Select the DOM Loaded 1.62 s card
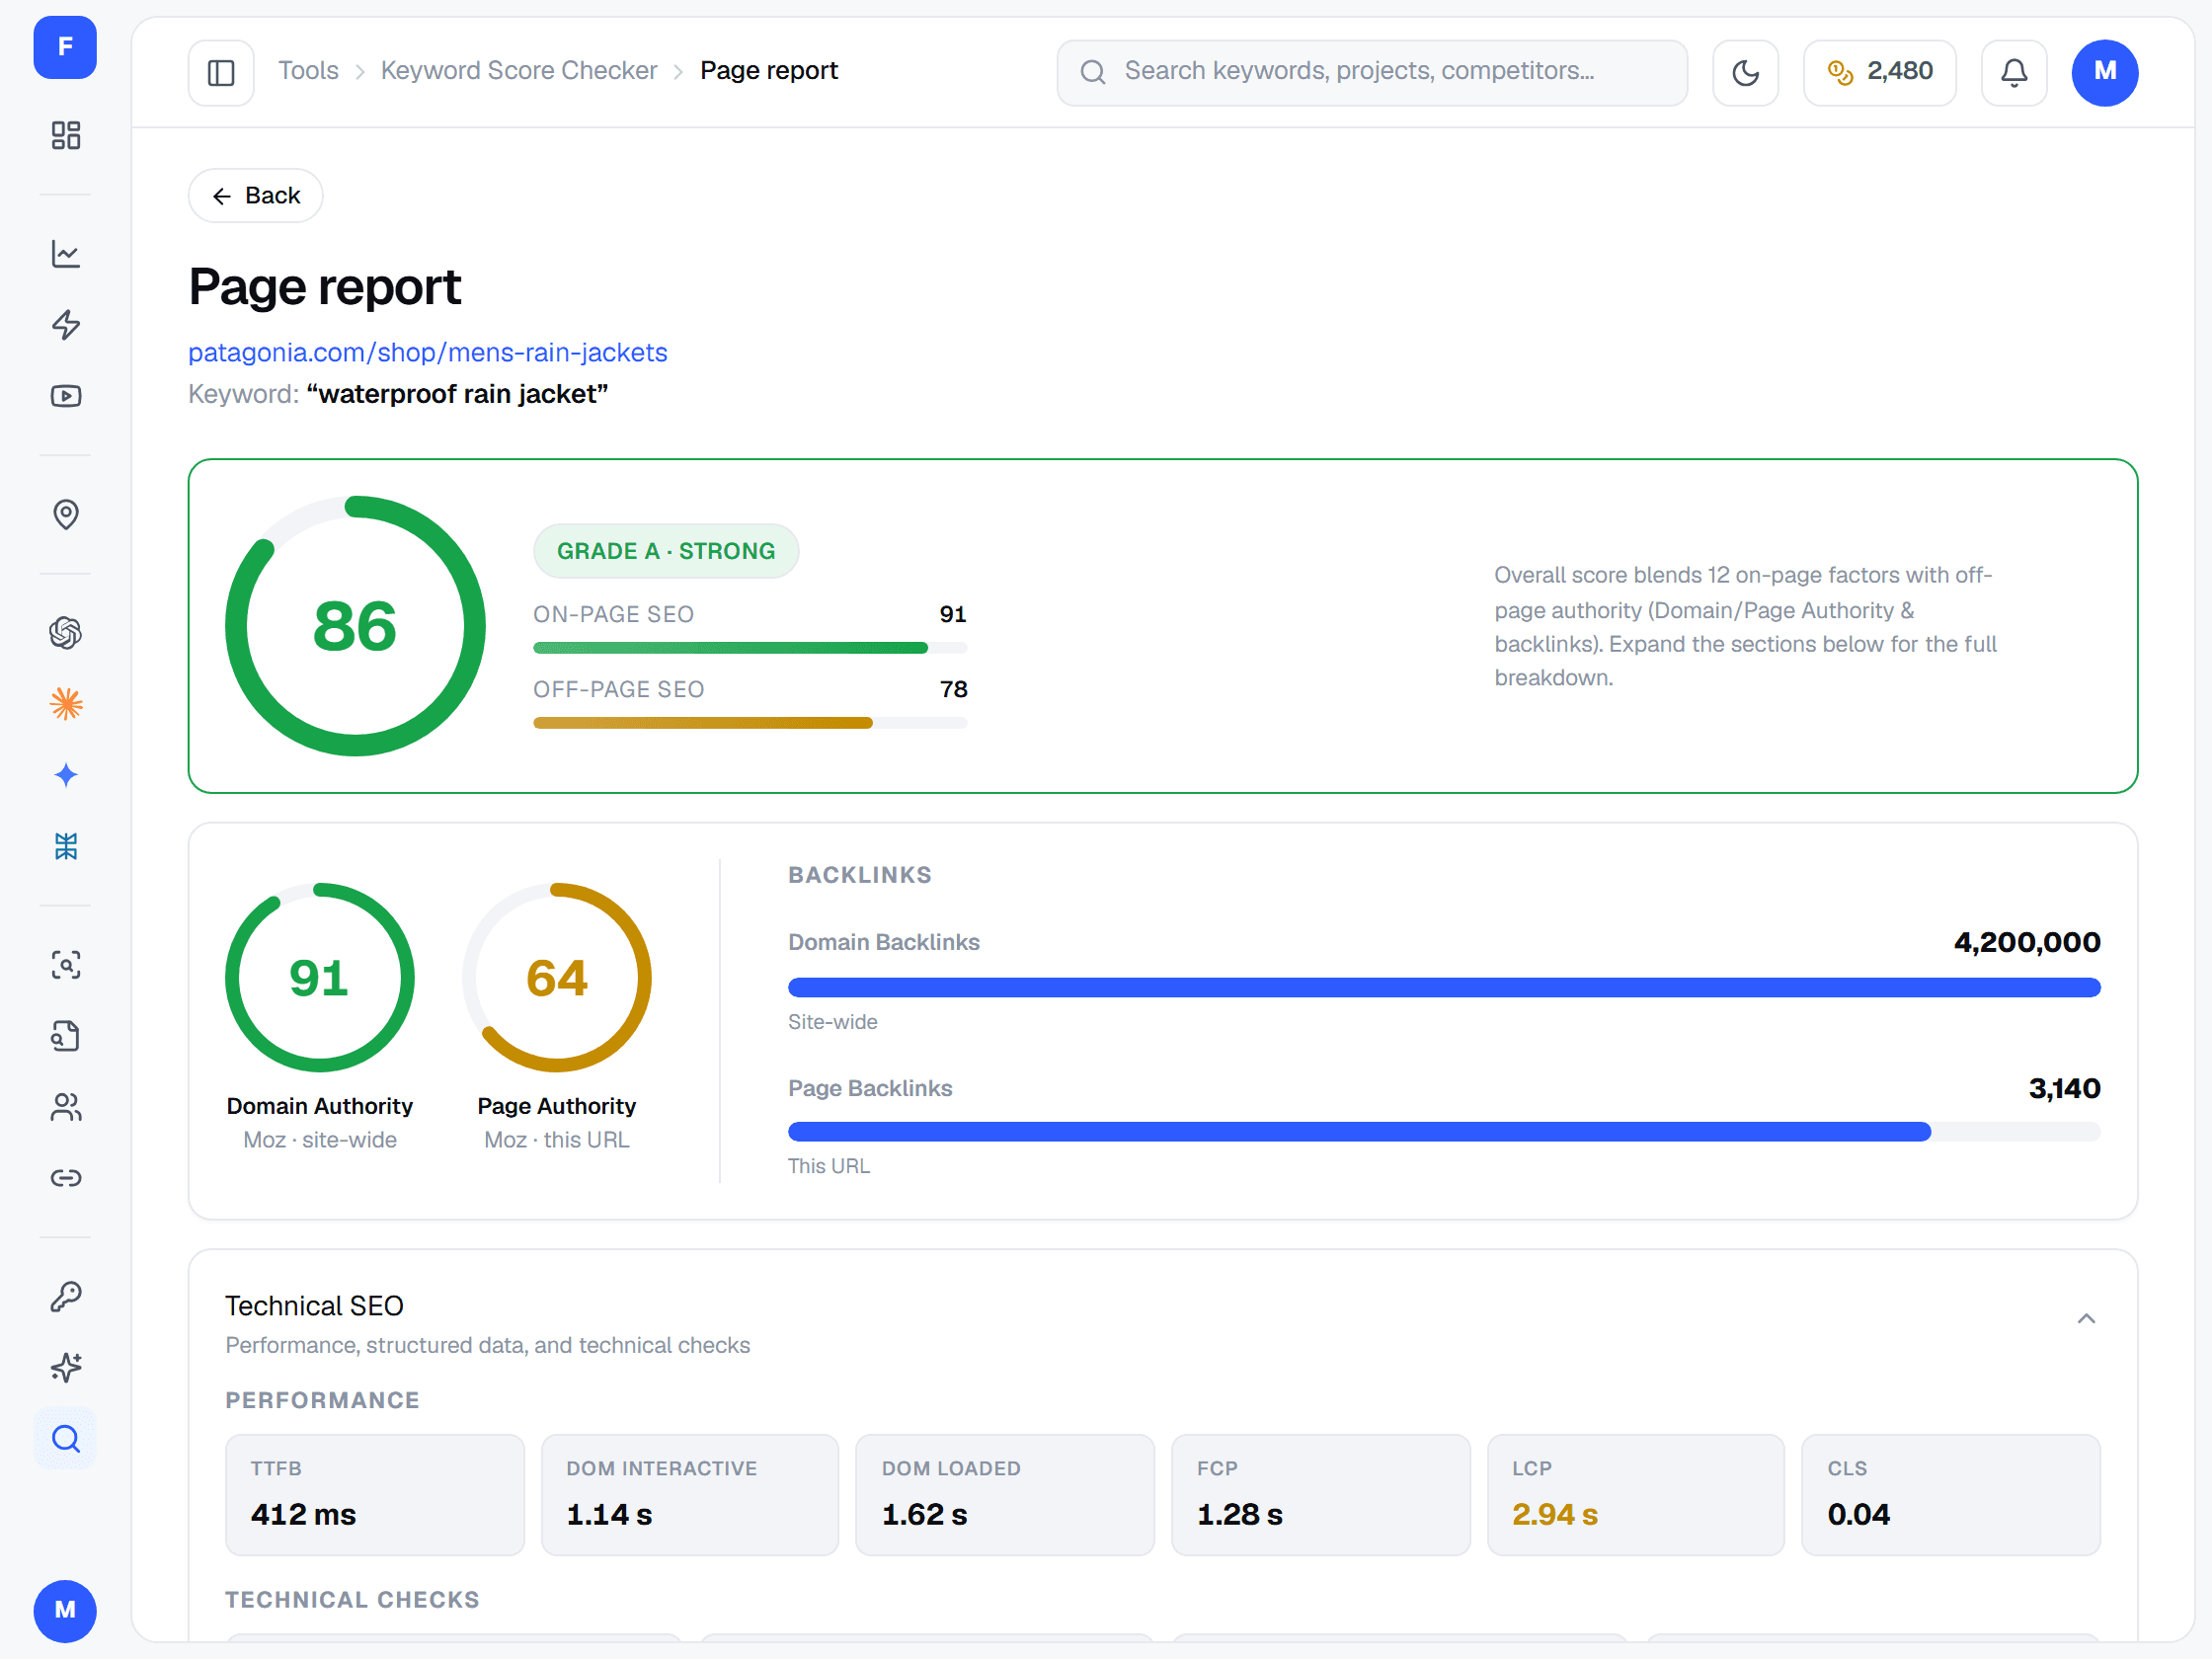2212x1659 pixels. point(1005,1495)
